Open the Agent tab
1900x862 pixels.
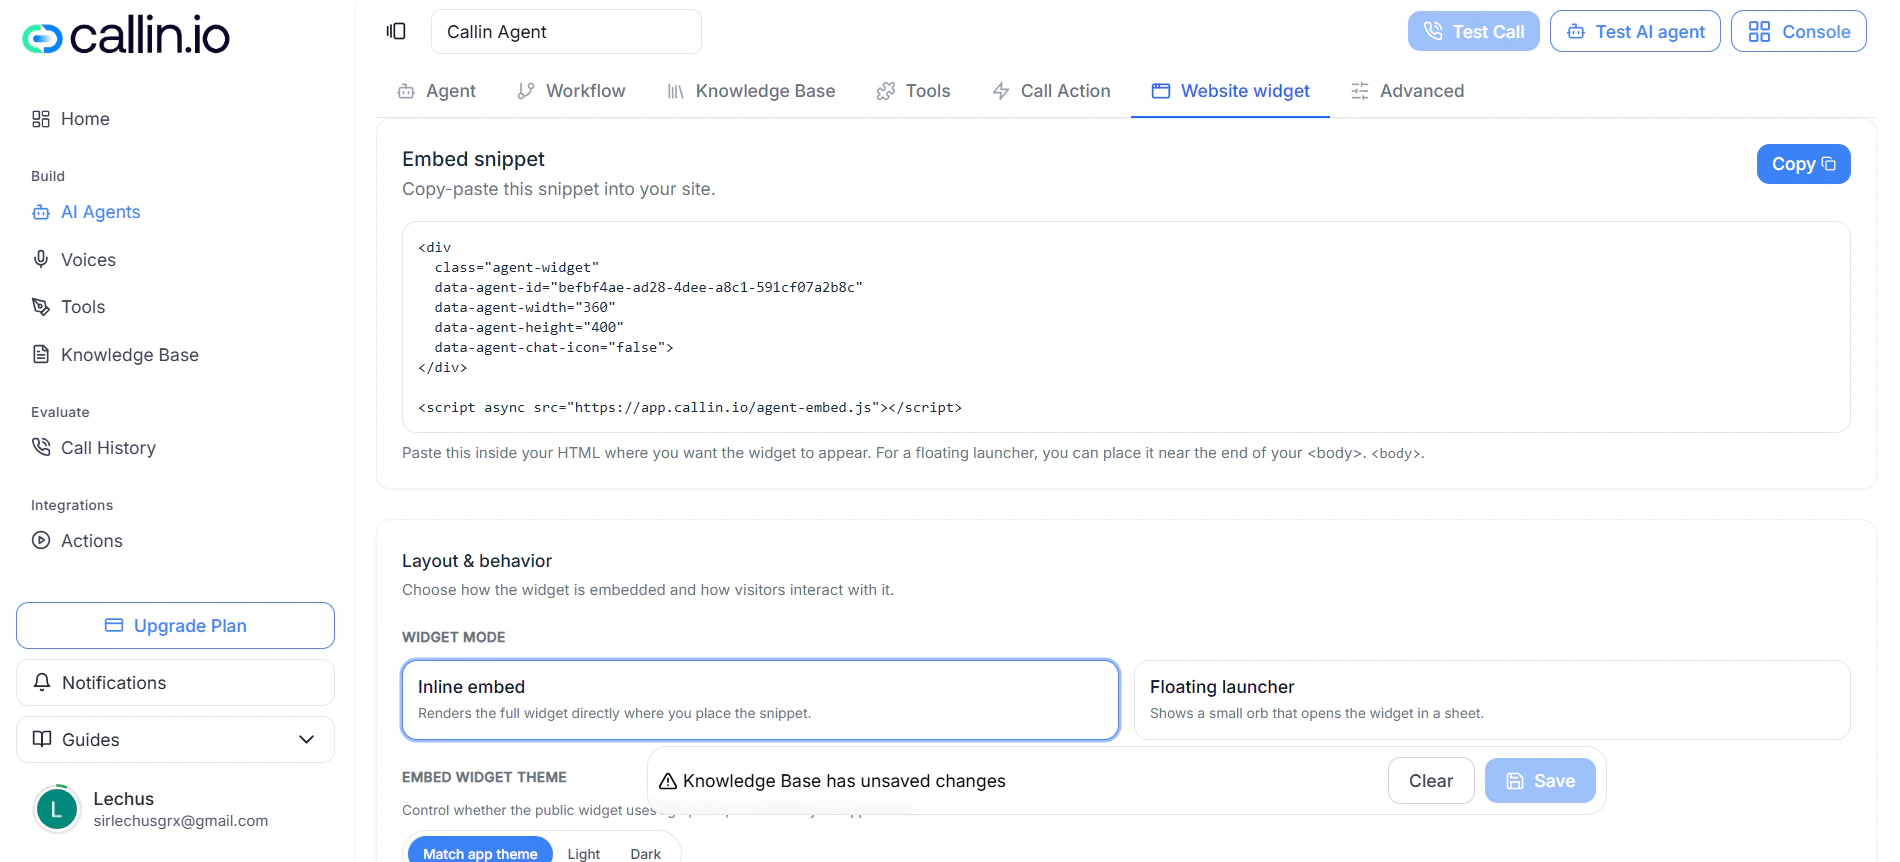click(x=437, y=91)
